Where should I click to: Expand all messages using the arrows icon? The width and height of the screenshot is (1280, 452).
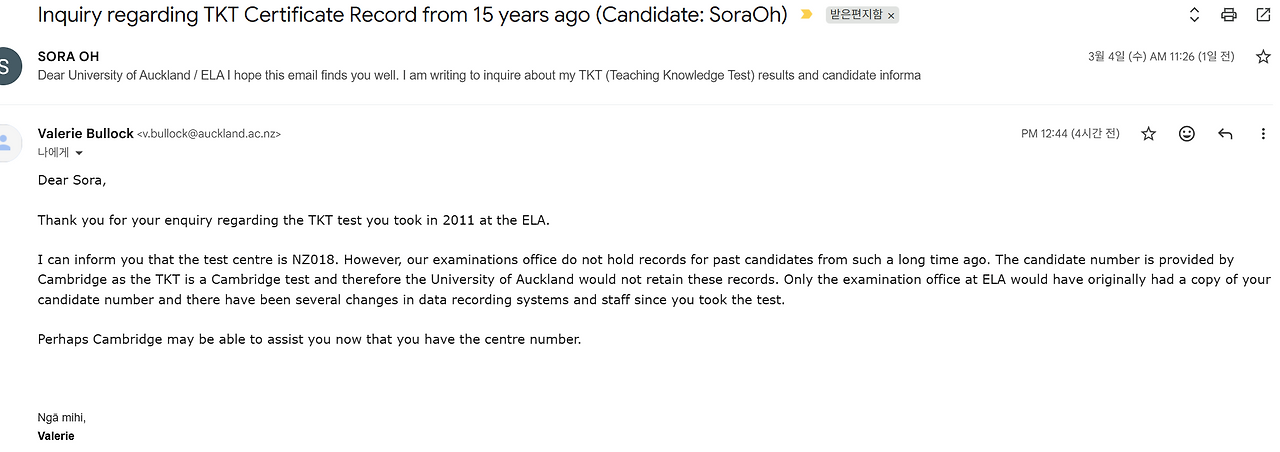(1194, 15)
